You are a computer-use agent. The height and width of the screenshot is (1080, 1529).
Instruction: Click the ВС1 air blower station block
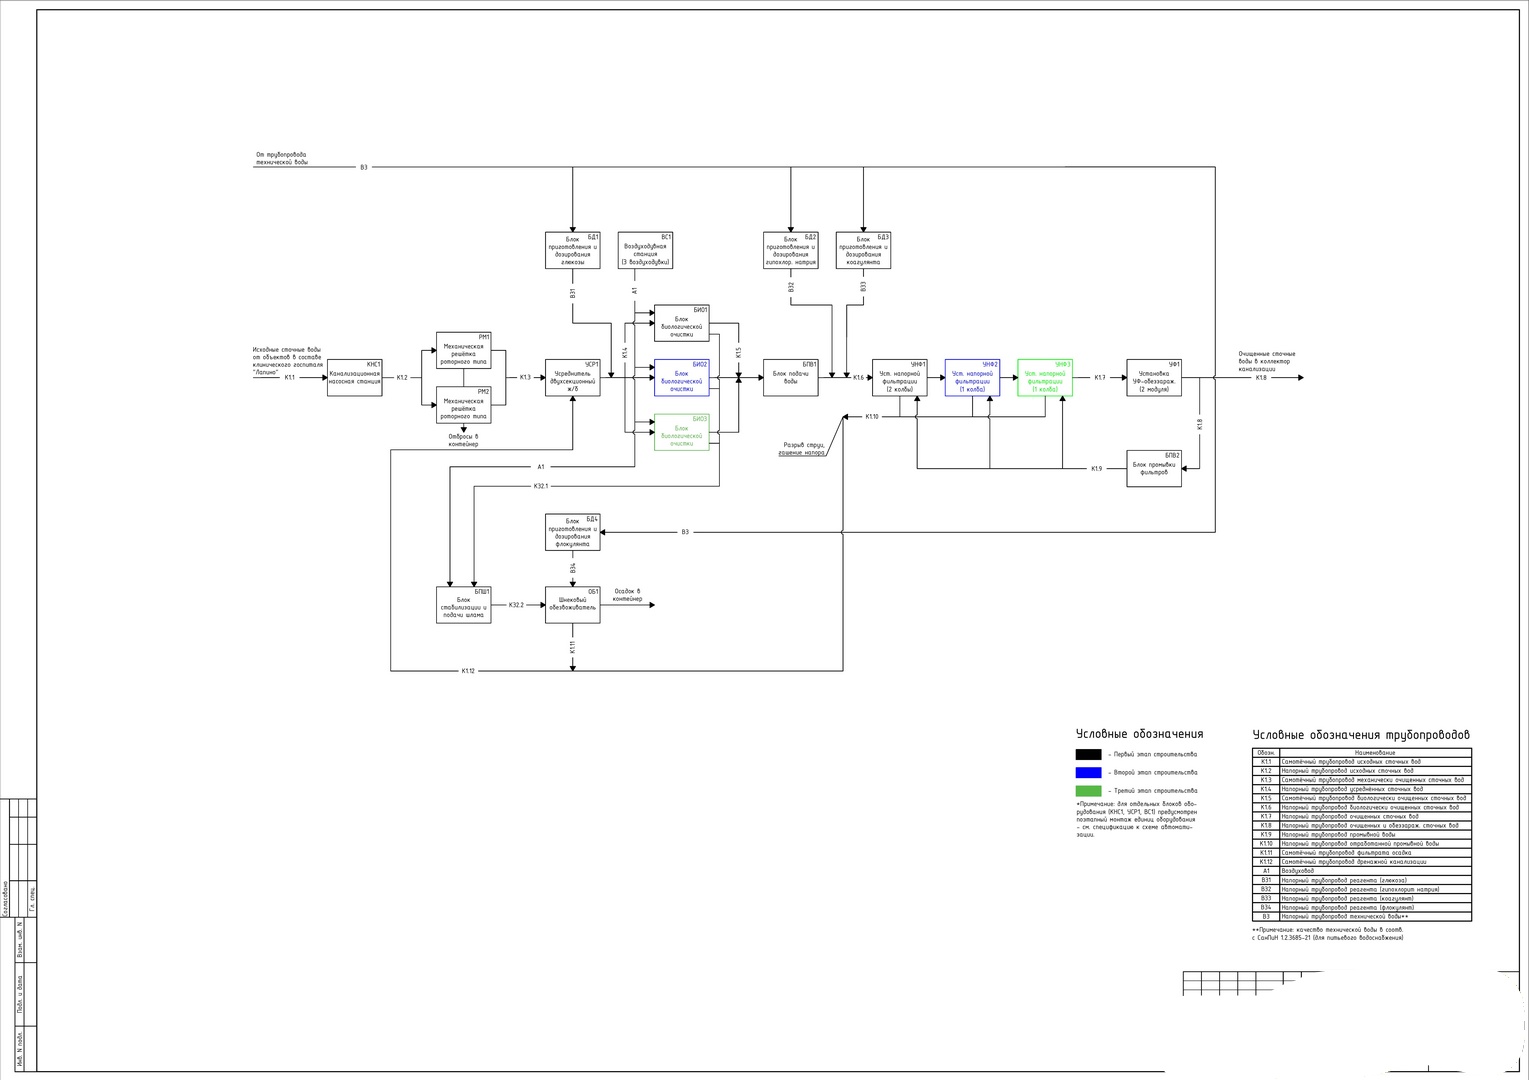[645, 250]
